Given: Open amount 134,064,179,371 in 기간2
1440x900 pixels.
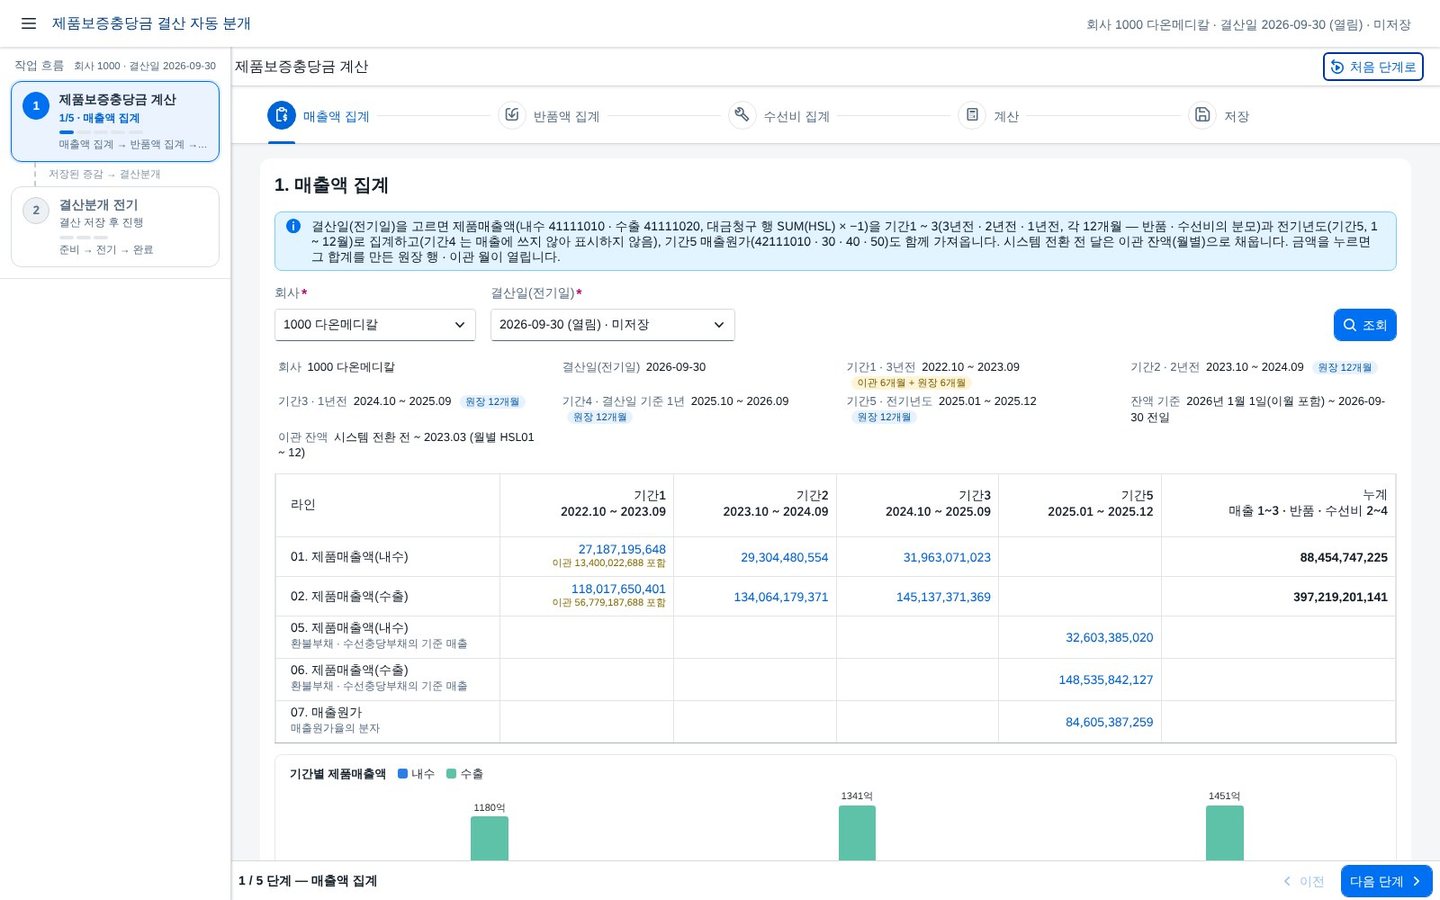Looking at the screenshot, I should point(781,597).
